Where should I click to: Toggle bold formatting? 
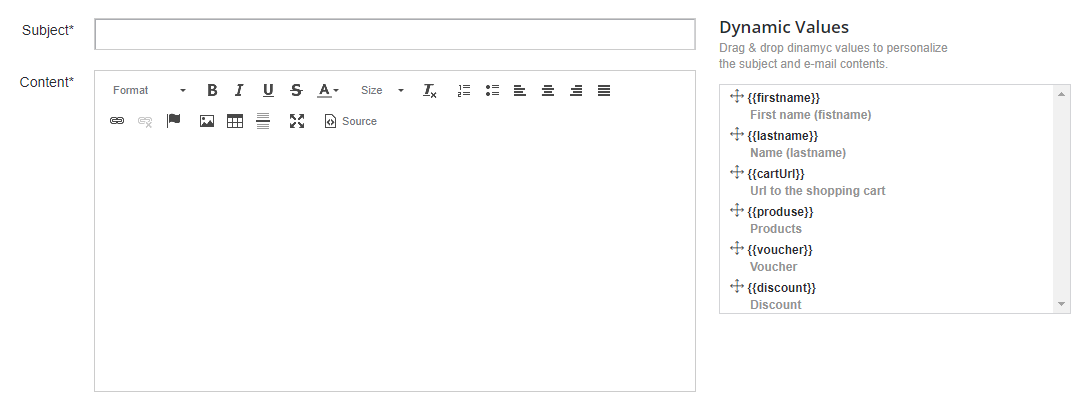[x=212, y=90]
